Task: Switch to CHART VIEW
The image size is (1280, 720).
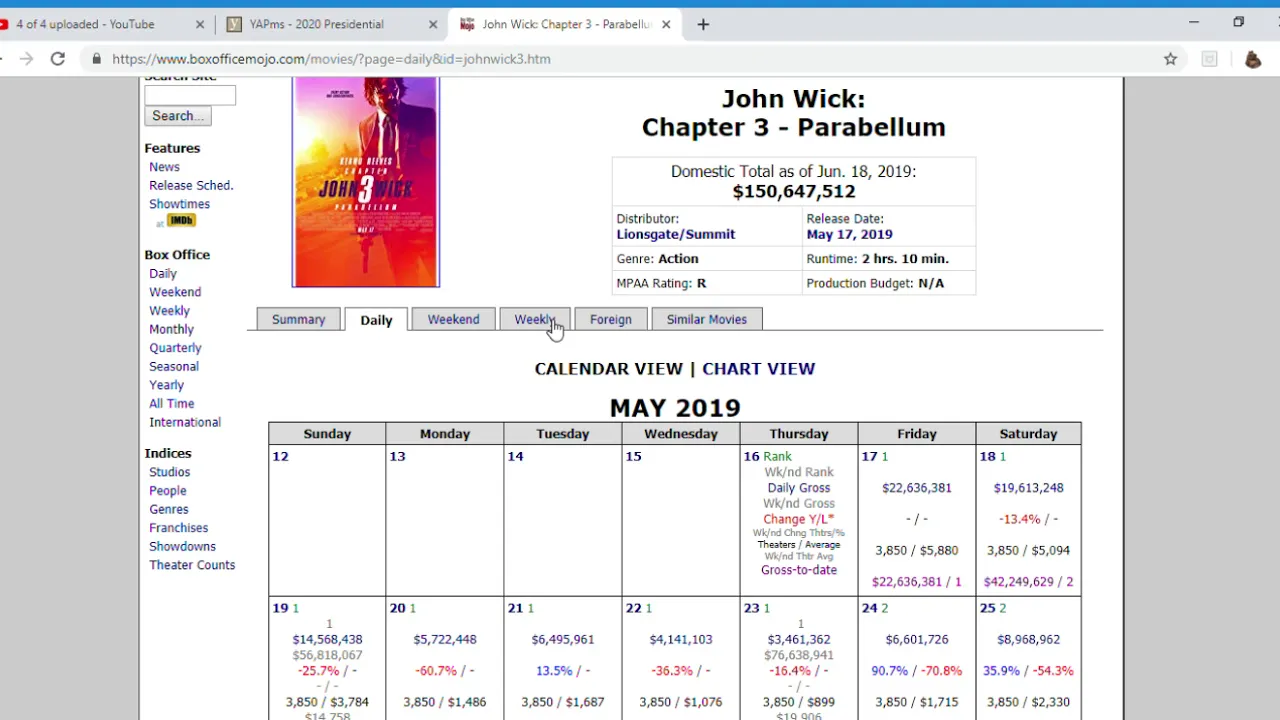Action: (758, 369)
